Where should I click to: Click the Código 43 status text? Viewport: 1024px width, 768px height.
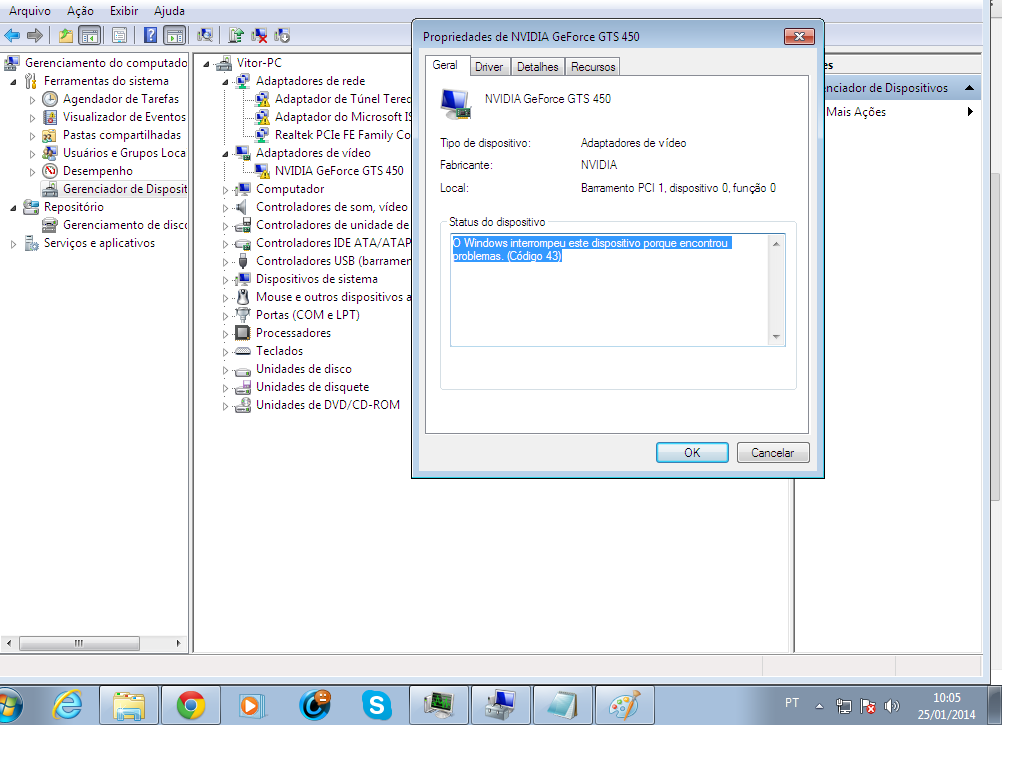tap(534, 256)
